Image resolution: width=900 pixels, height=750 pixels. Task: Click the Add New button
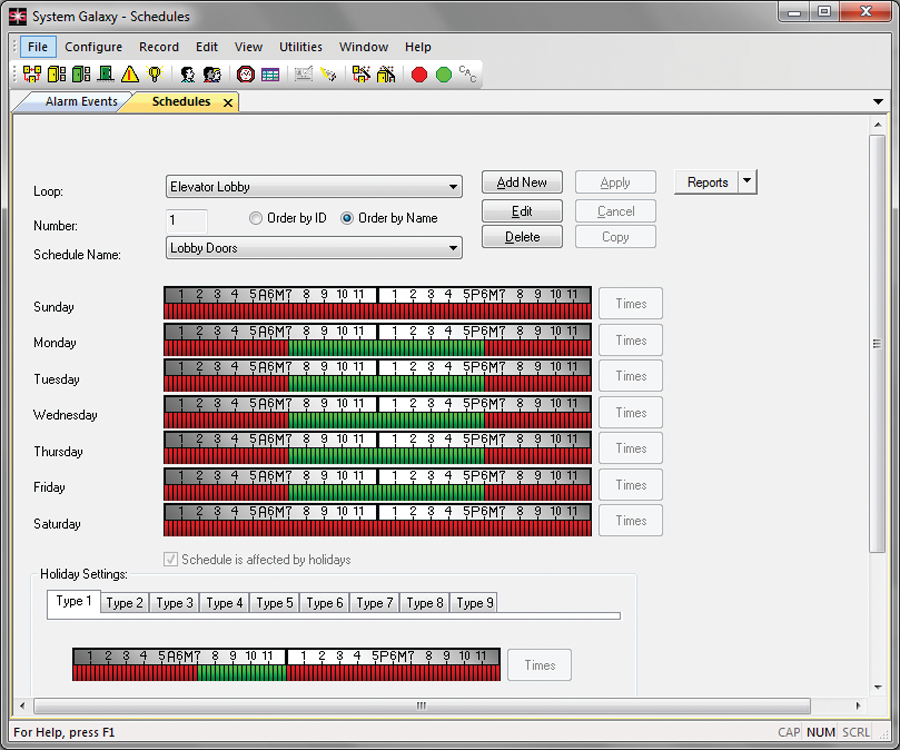(x=522, y=182)
